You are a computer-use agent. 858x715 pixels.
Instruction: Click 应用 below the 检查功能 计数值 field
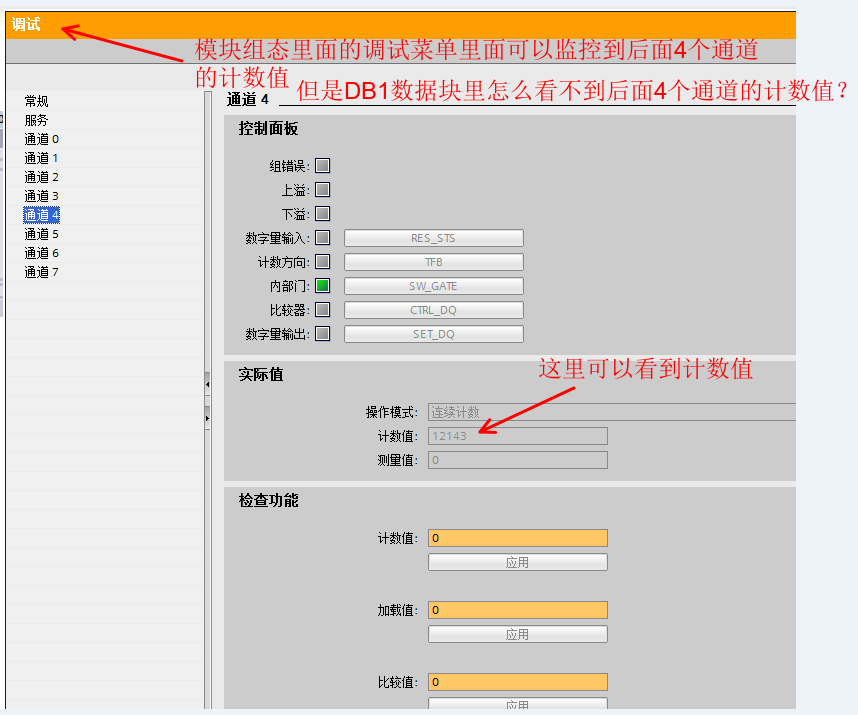click(x=517, y=563)
